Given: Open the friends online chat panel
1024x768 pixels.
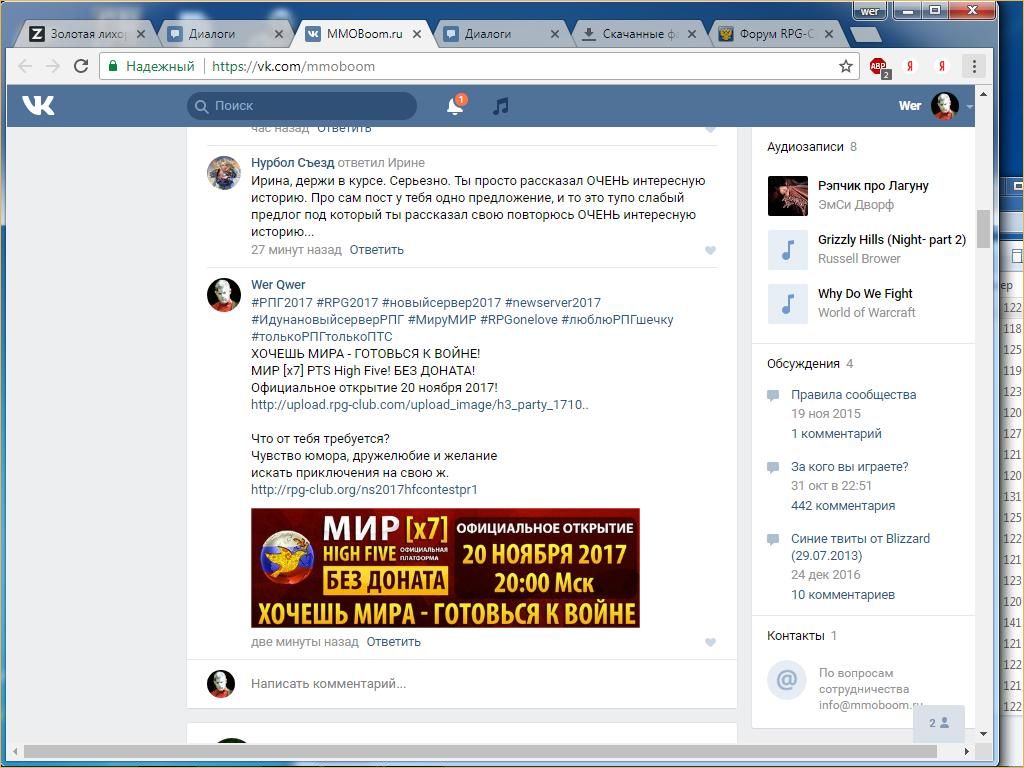Looking at the screenshot, I should [938, 723].
